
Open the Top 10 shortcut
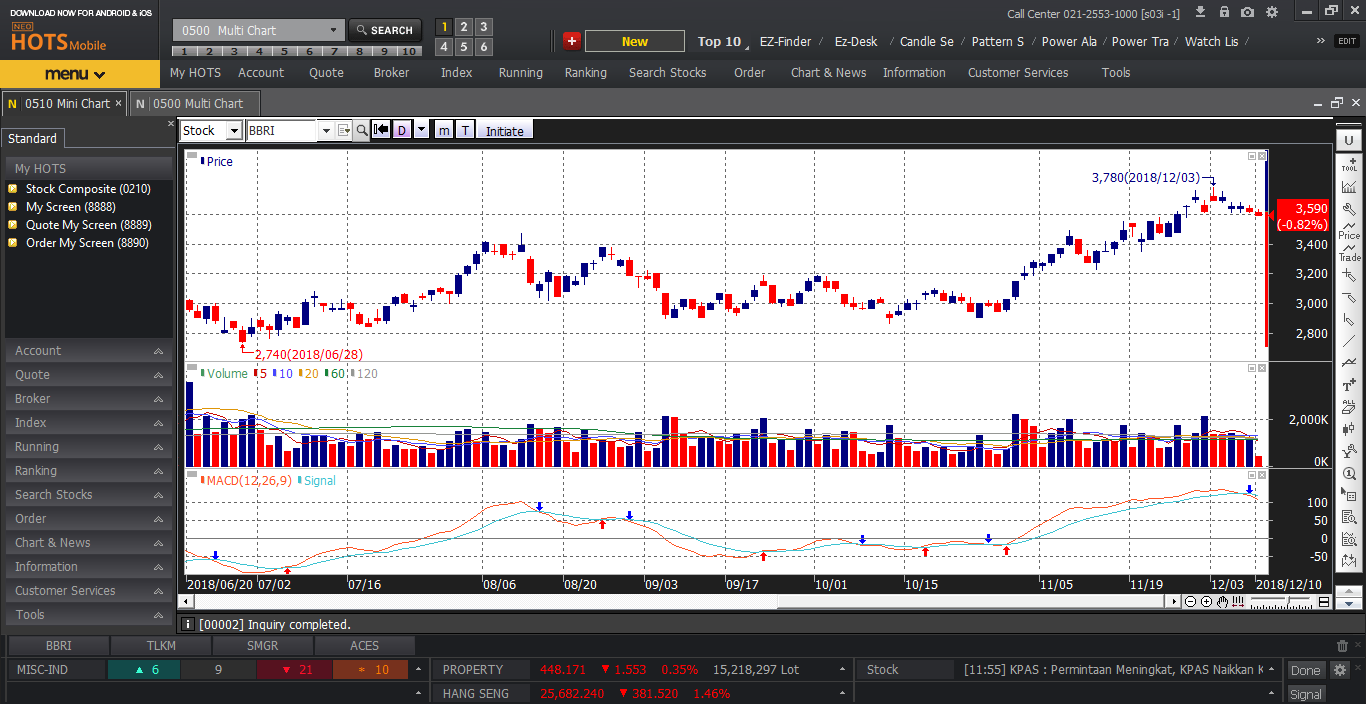(x=719, y=41)
